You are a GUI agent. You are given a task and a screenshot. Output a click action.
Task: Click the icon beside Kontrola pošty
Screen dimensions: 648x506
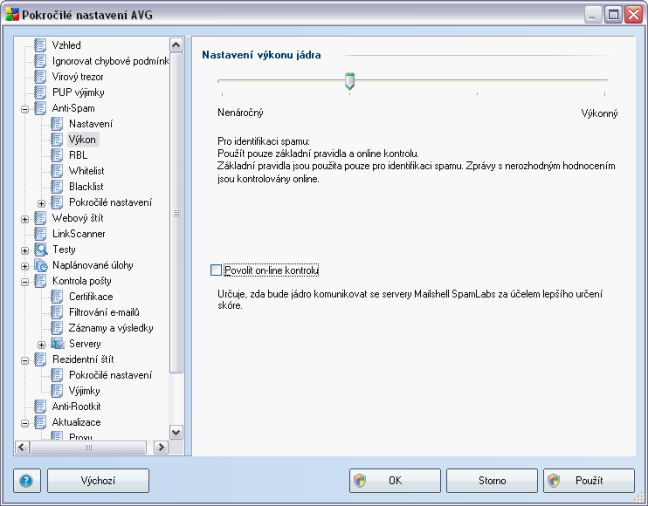[40, 281]
